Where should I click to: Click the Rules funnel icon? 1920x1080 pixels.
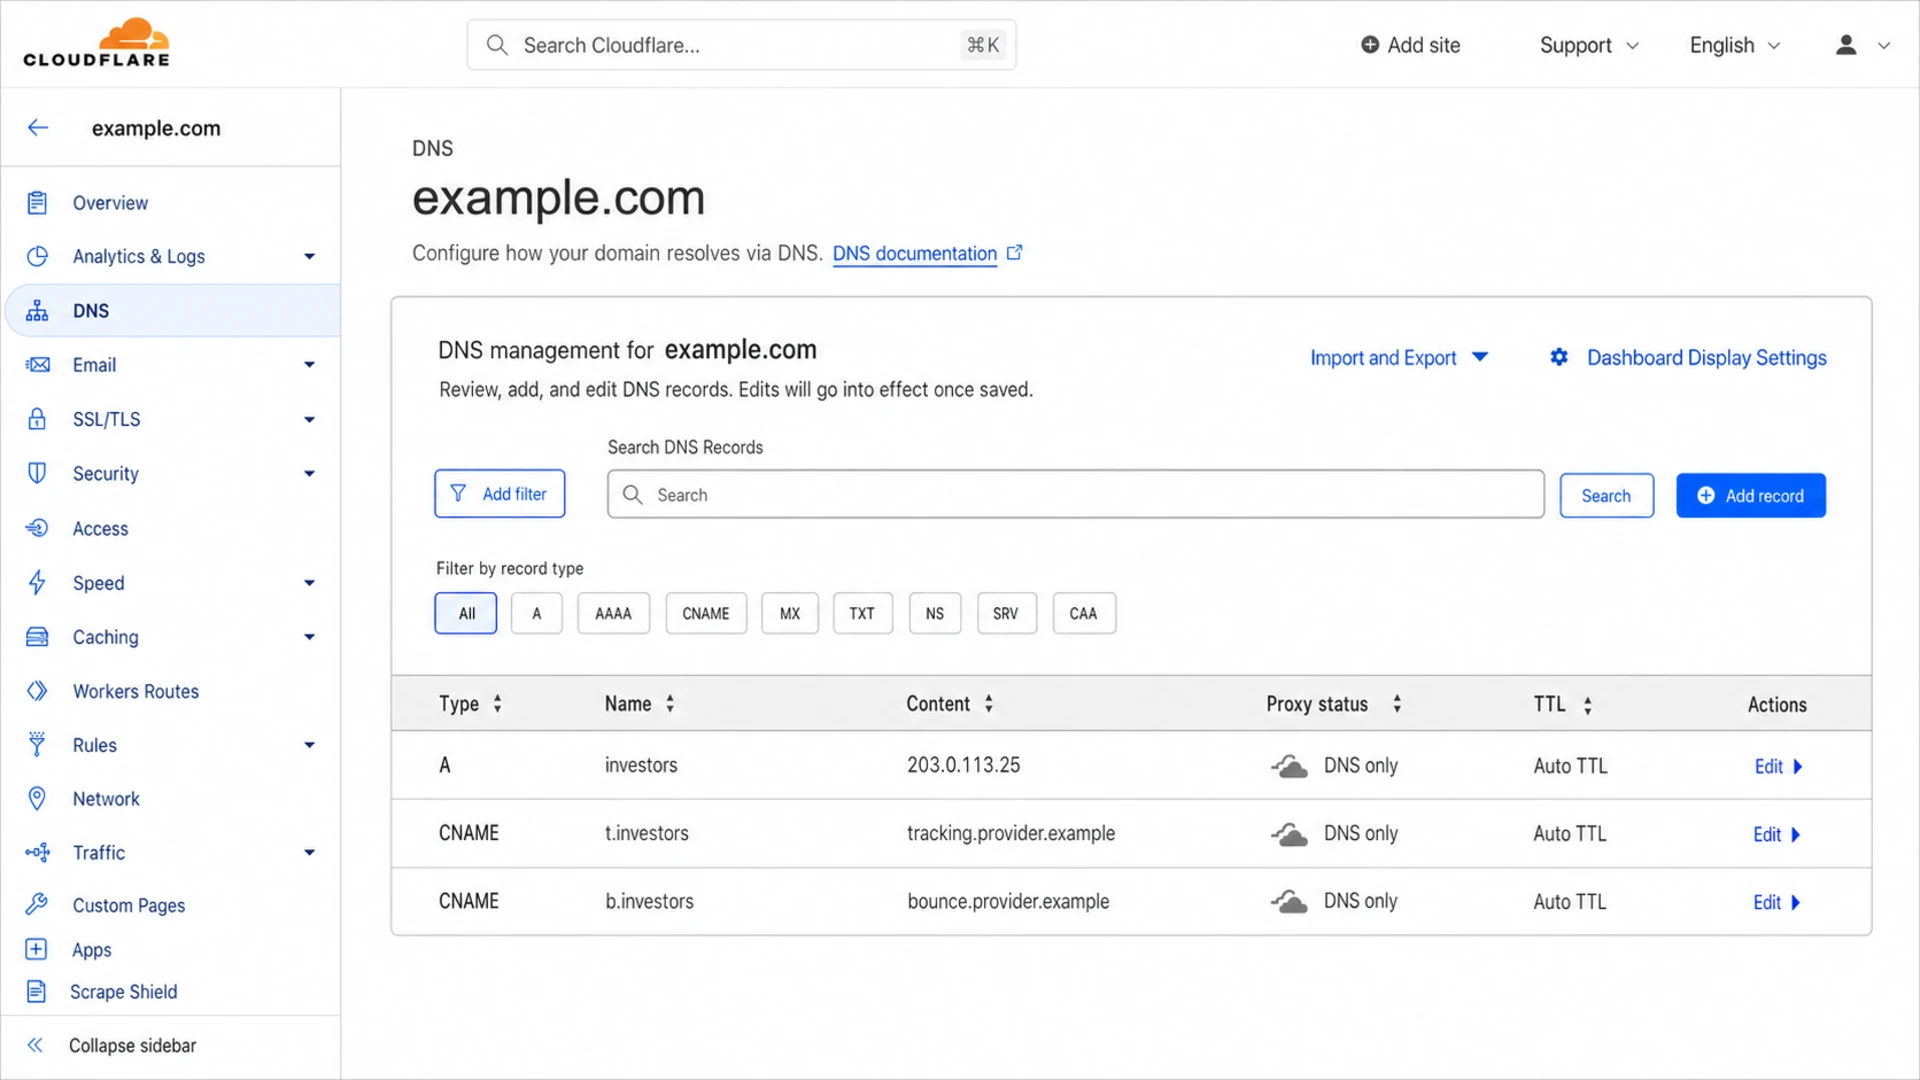(37, 744)
